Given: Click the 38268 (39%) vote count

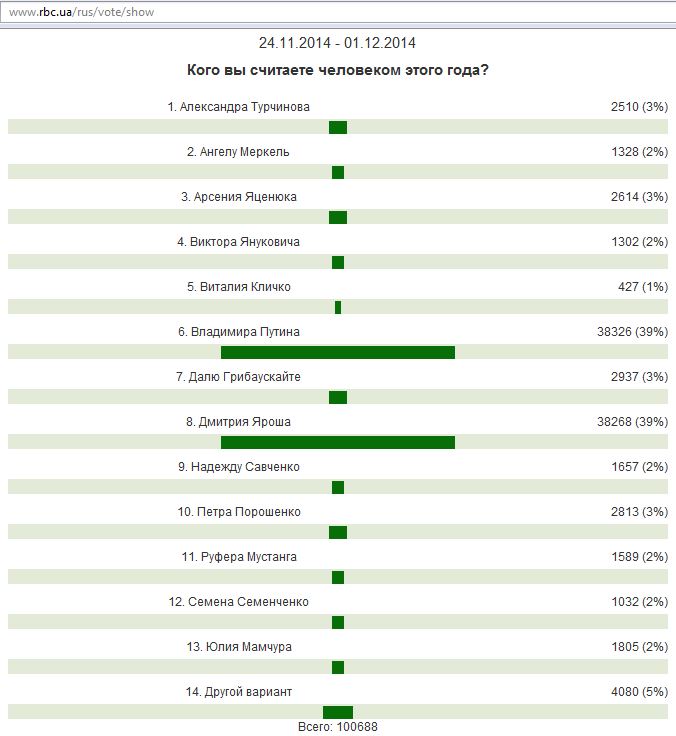Looking at the screenshot, I should tap(632, 422).
